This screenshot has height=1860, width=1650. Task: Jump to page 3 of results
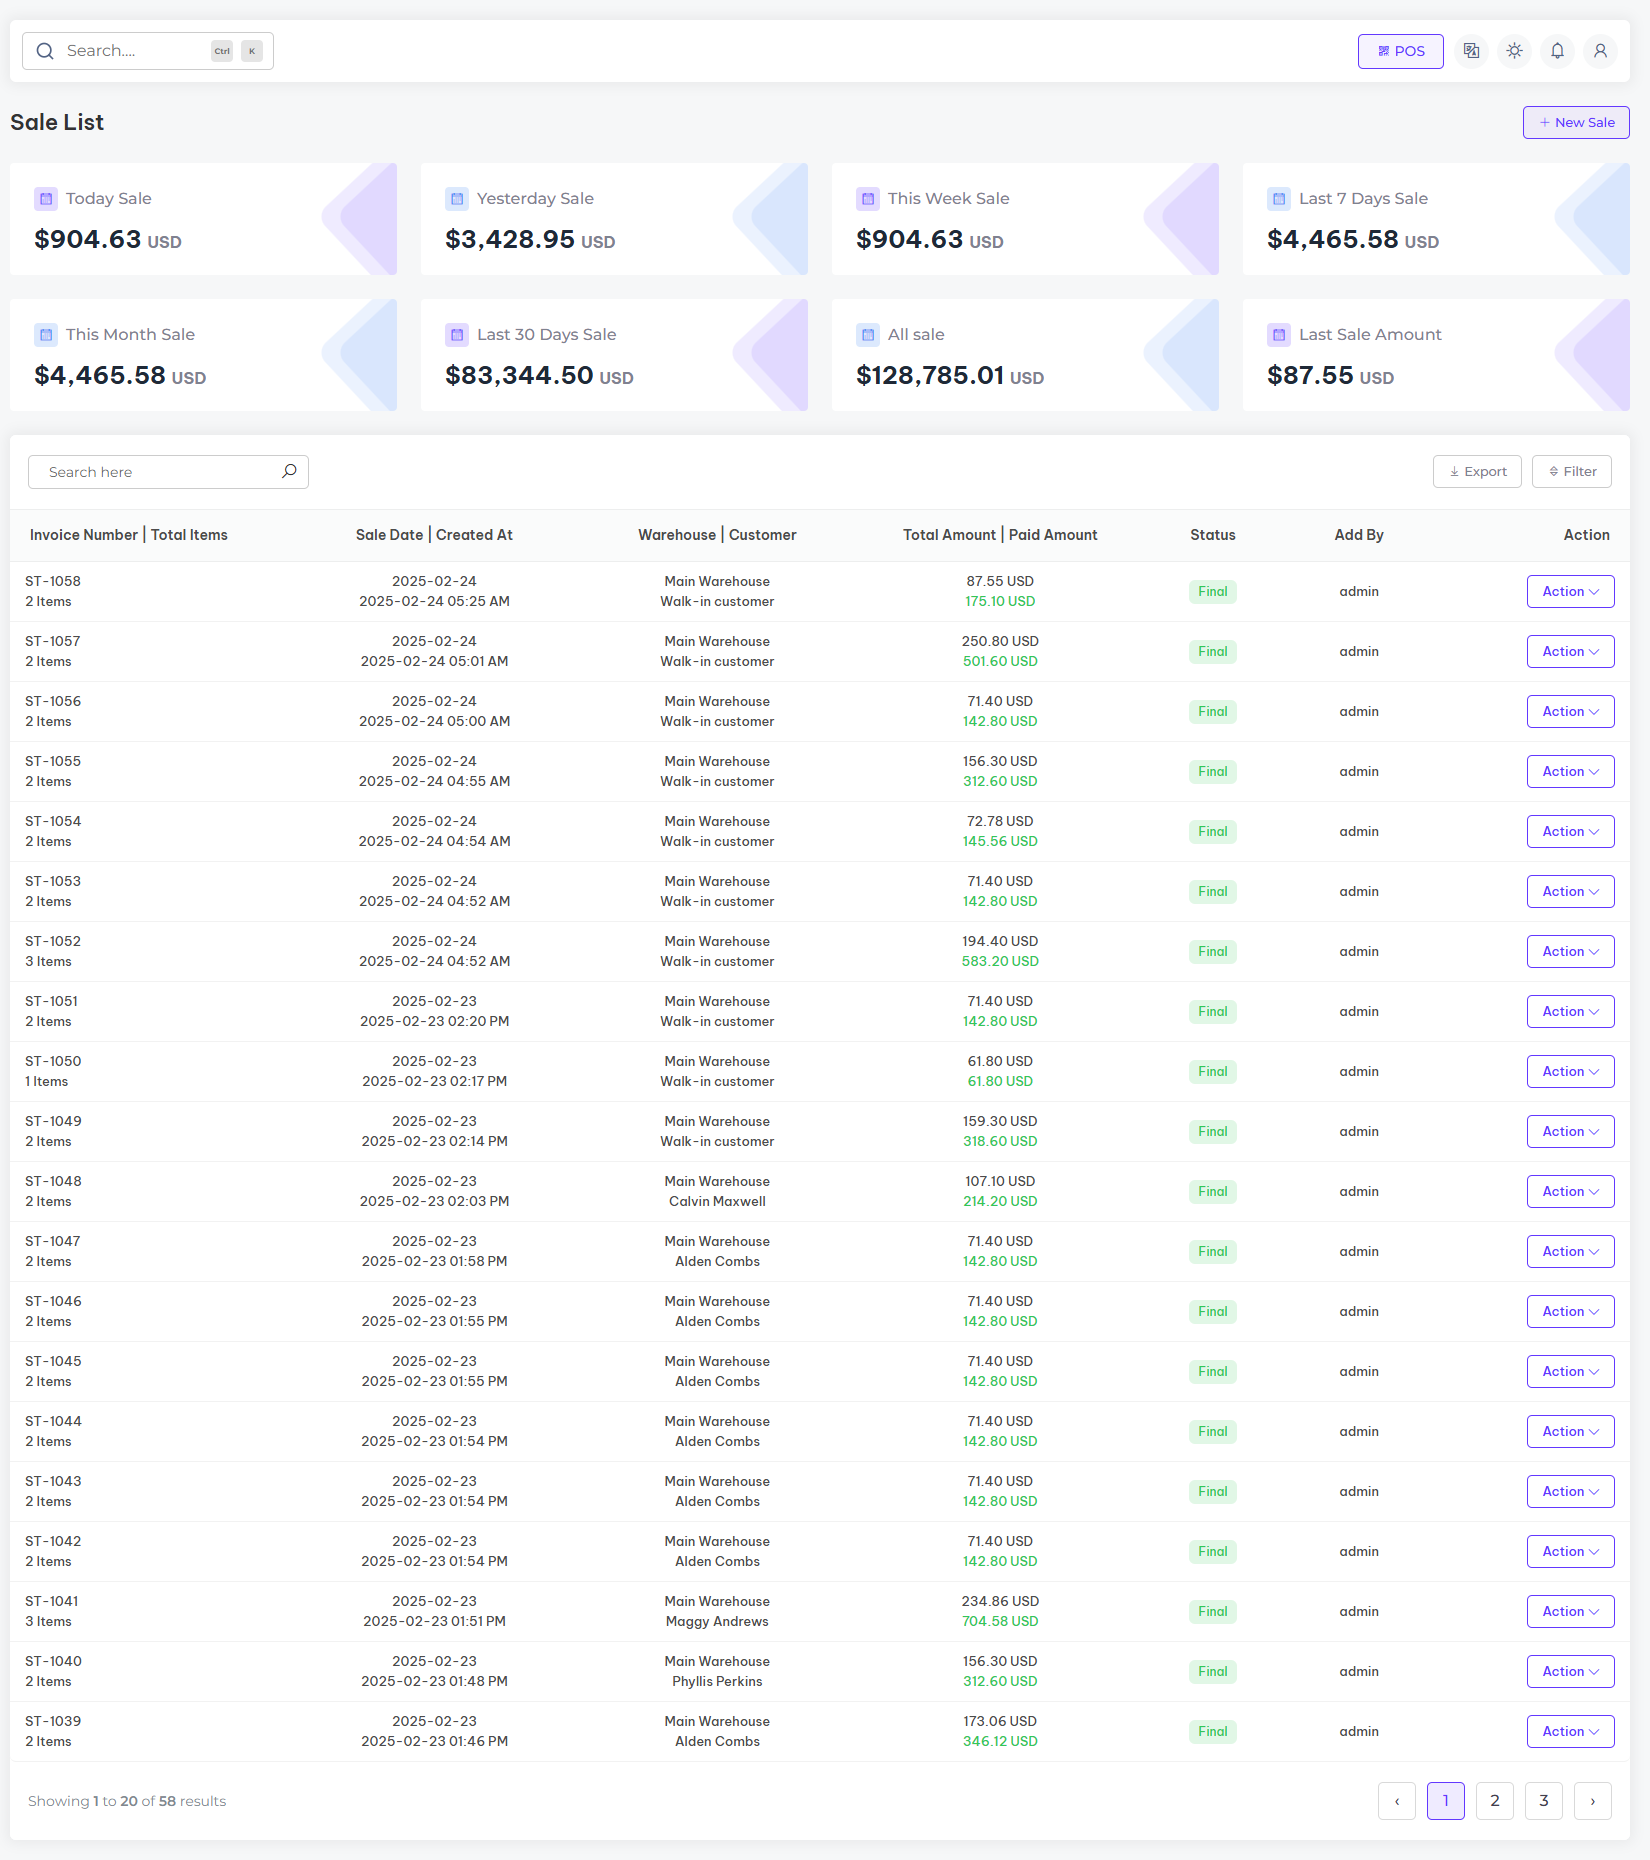(1543, 1801)
